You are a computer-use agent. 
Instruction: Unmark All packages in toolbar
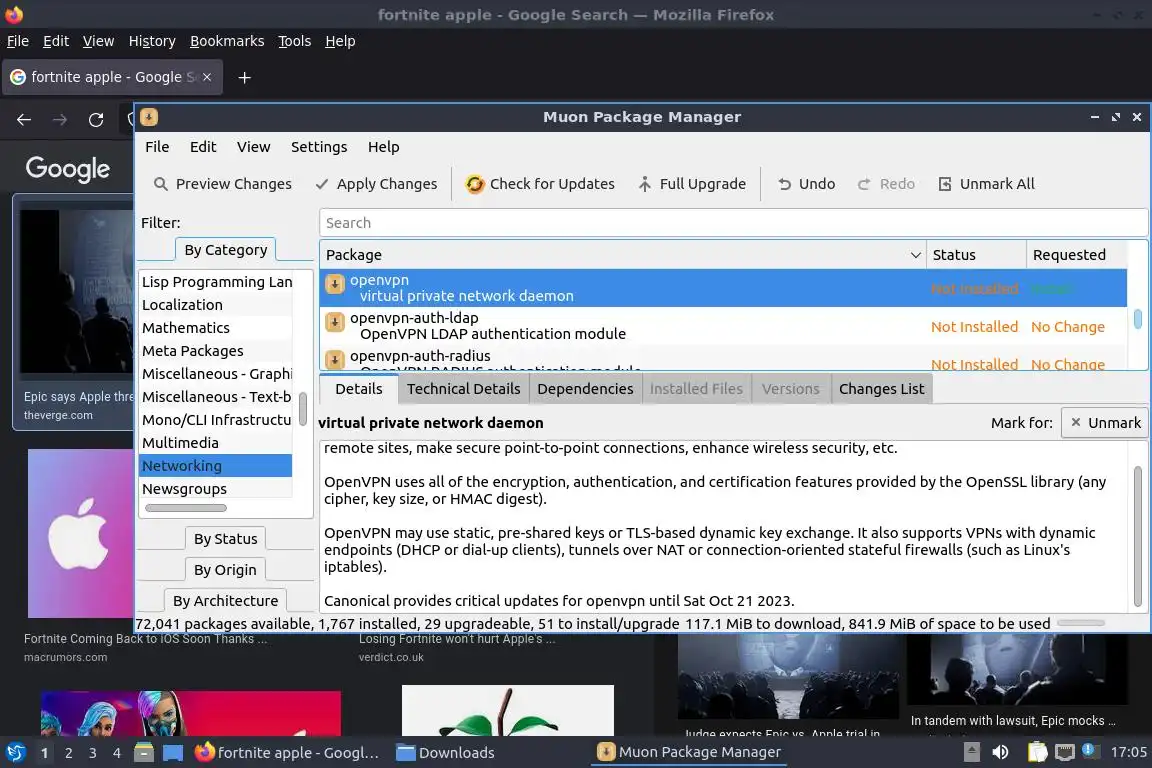point(987,184)
